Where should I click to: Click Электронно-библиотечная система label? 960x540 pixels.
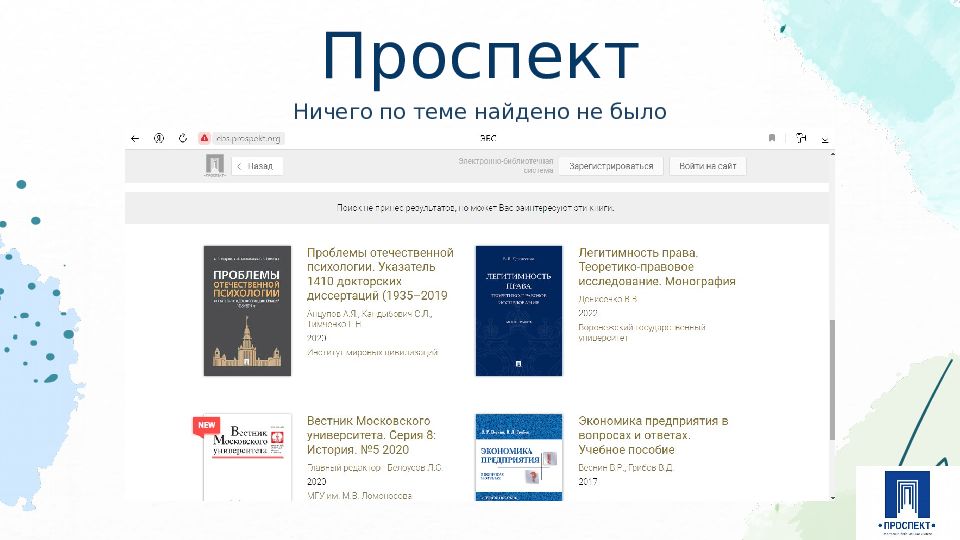coord(506,165)
